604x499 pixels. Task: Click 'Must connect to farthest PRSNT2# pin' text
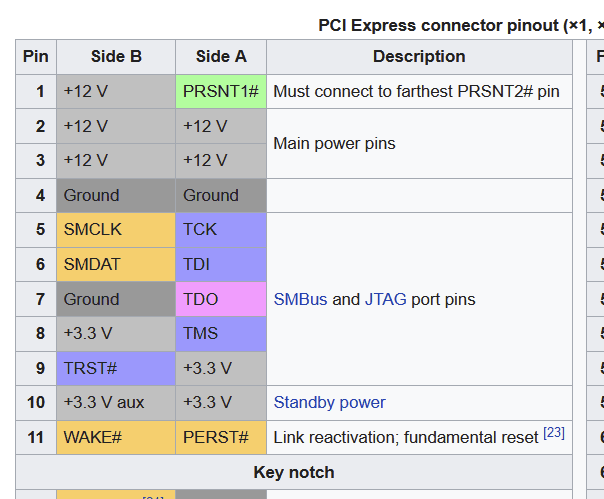pos(416,92)
